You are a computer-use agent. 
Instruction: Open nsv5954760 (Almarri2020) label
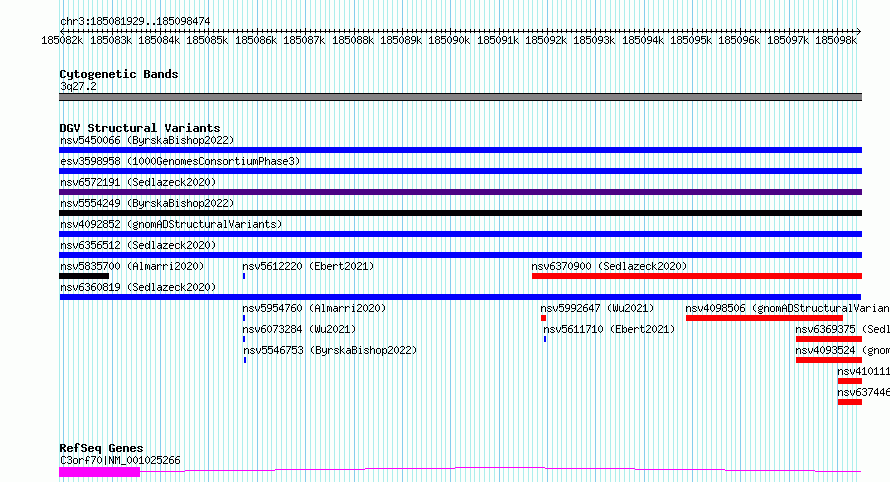coord(314,308)
